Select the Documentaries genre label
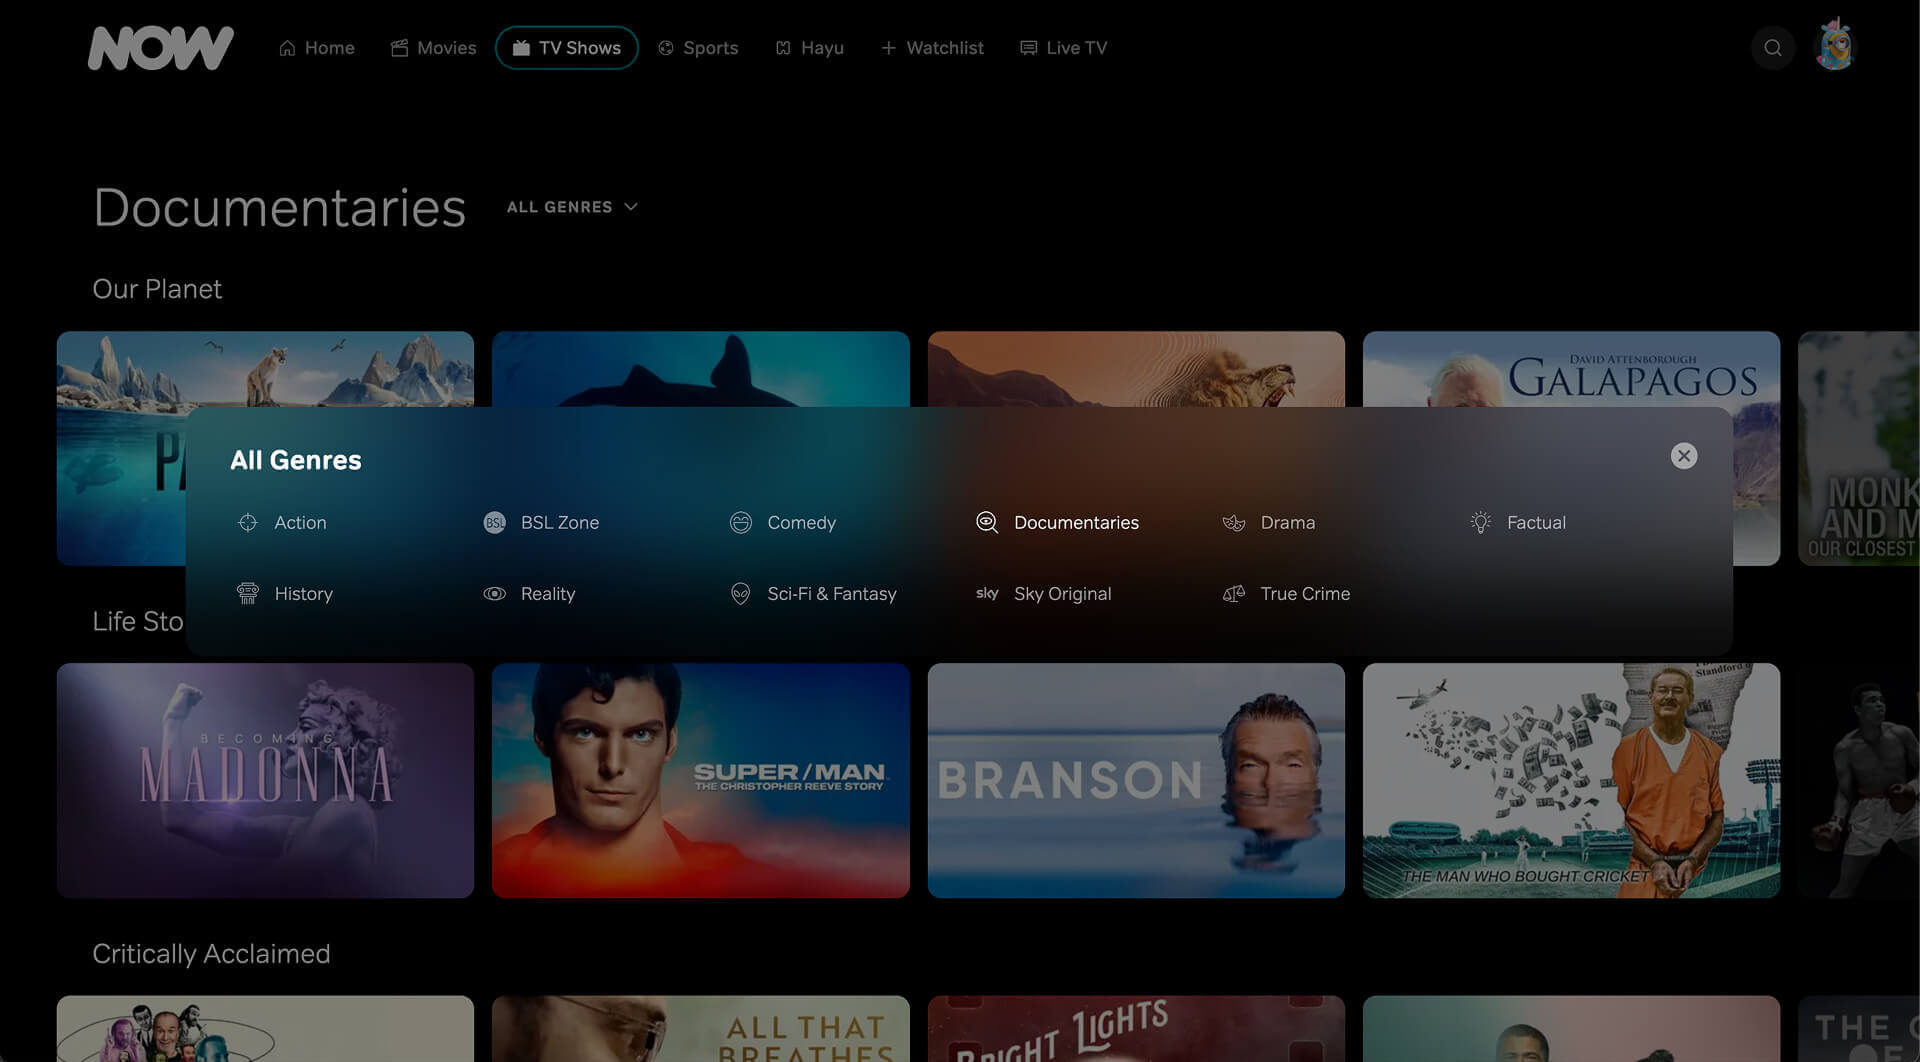The image size is (1920, 1062). tap(1076, 522)
